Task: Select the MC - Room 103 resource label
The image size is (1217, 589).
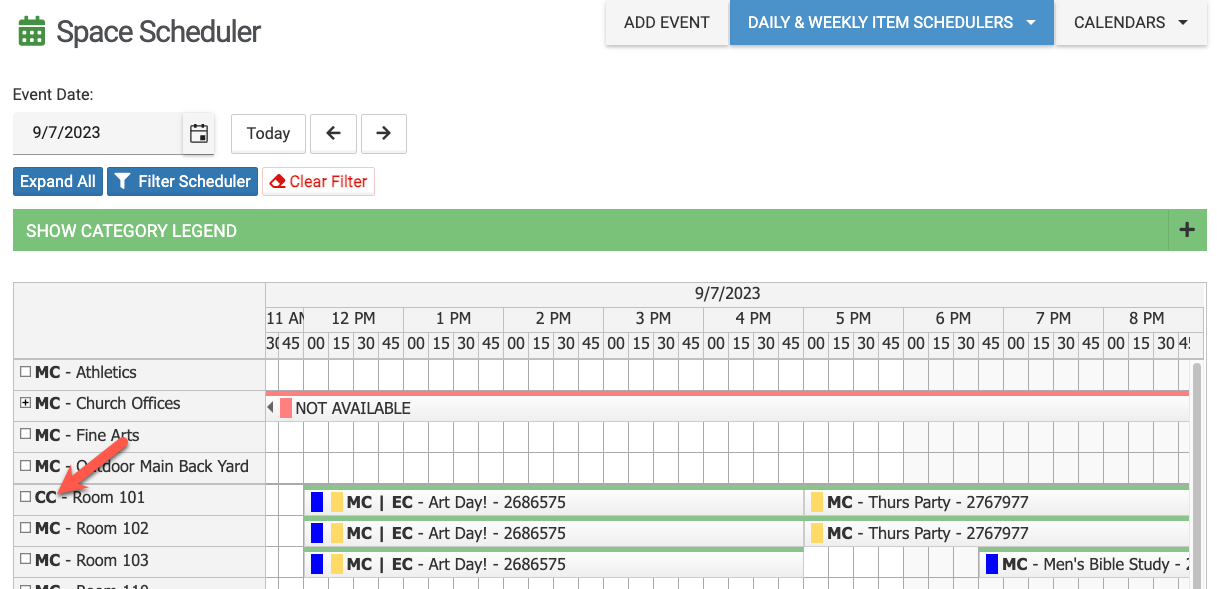Action: [92, 560]
